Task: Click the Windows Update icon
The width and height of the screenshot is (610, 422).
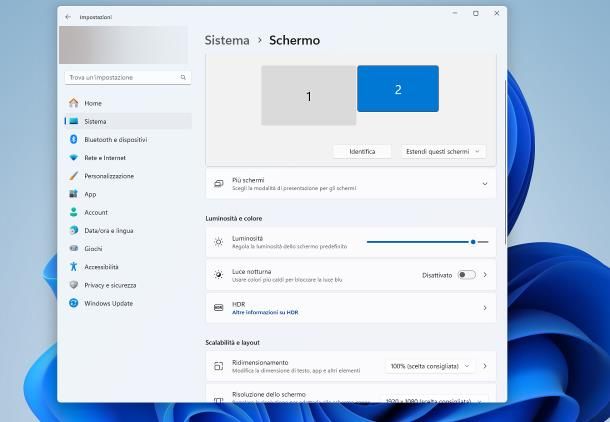Action: [x=74, y=303]
